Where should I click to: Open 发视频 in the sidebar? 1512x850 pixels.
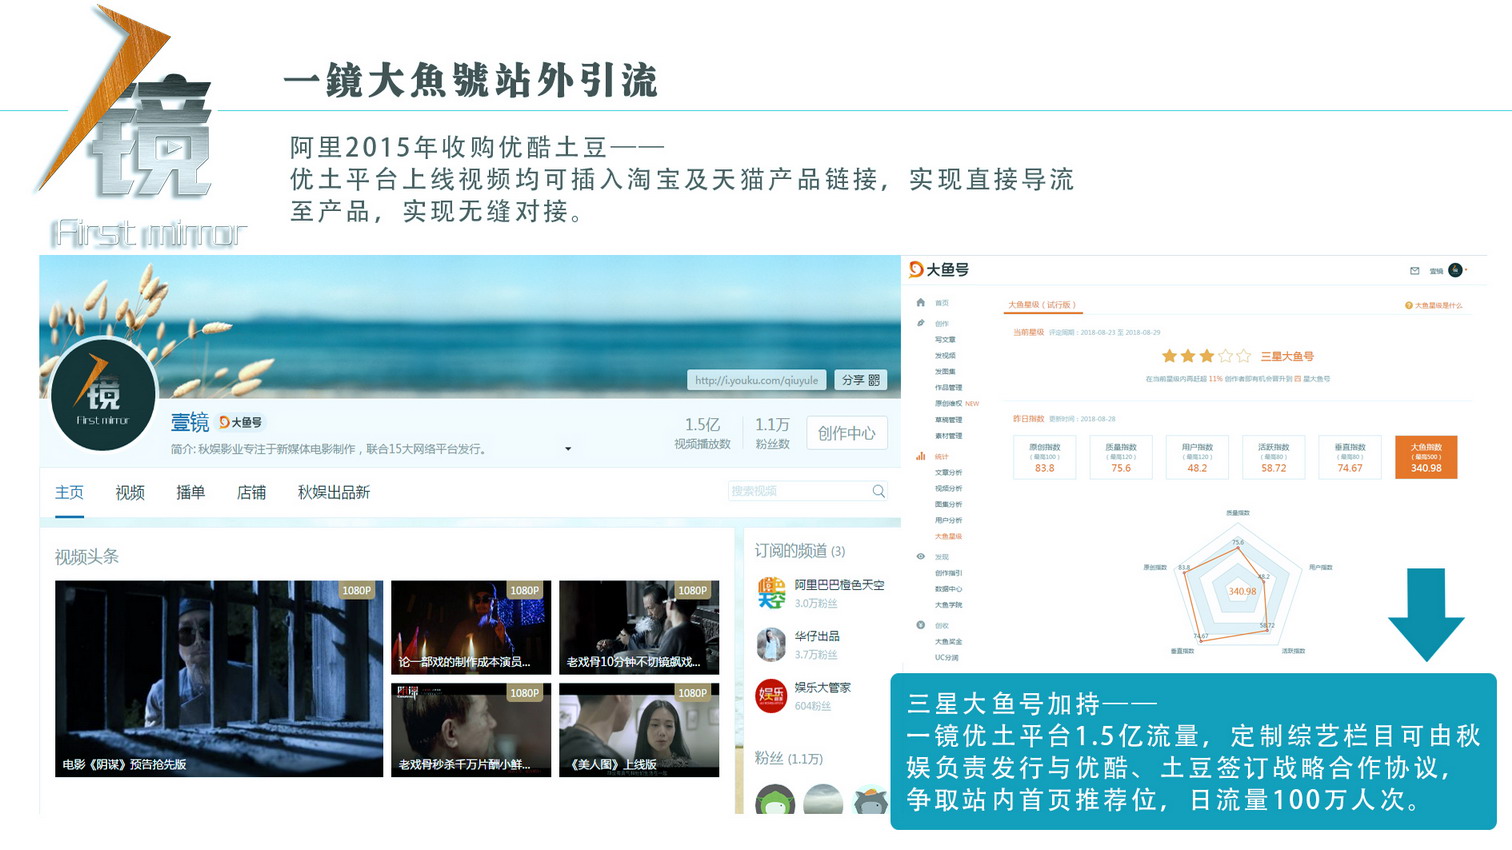tap(945, 356)
